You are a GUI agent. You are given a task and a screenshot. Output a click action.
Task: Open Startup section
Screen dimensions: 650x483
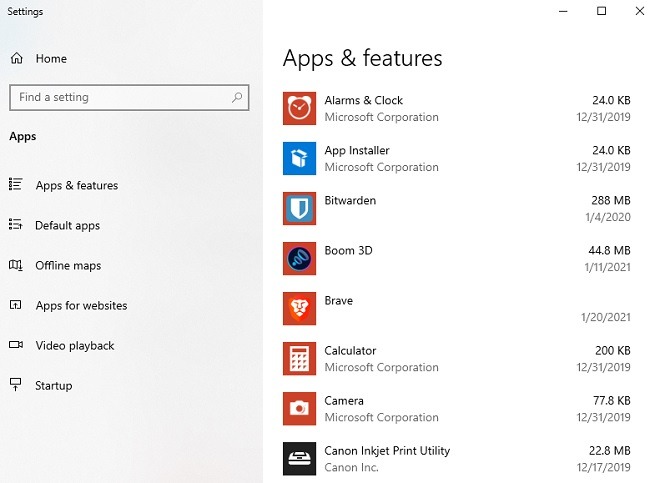(53, 386)
